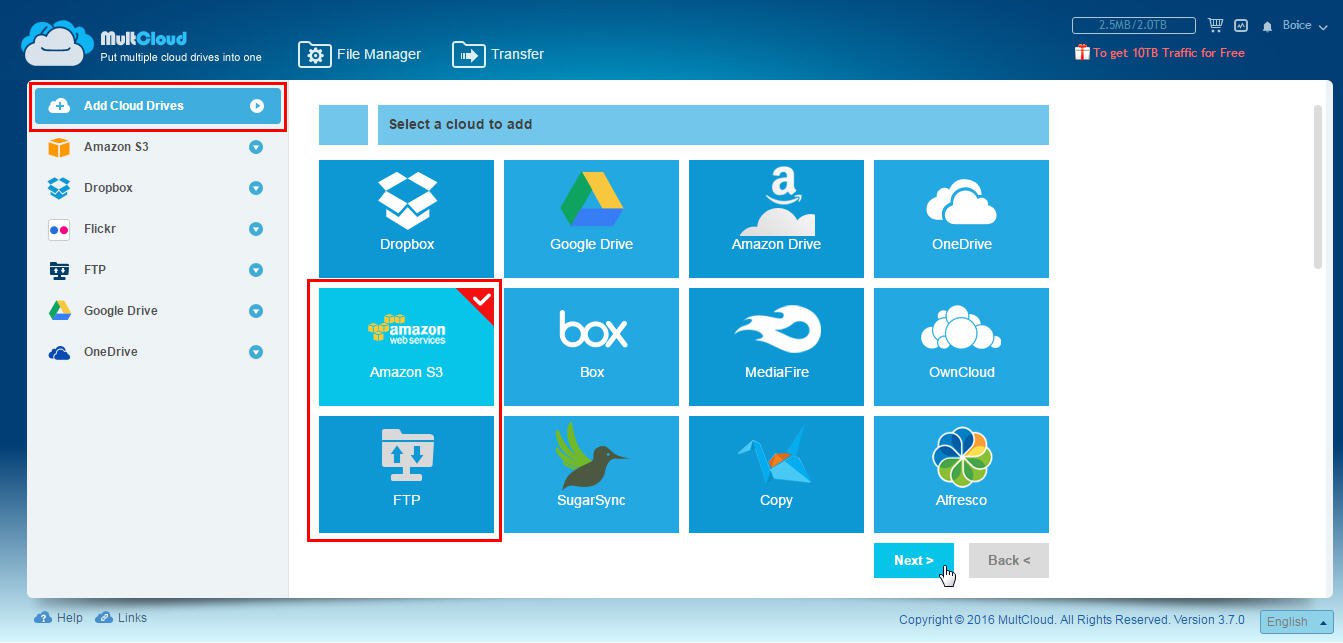Image resolution: width=1343 pixels, height=643 pixels.
Task: Click the Amazon S3 box icon in sidebar
Action: tap(59, 147)
